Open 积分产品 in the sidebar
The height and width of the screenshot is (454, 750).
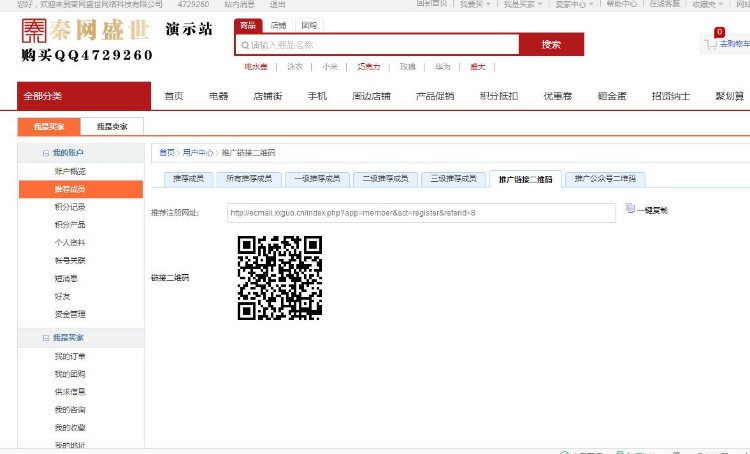[x=70, y=225]
